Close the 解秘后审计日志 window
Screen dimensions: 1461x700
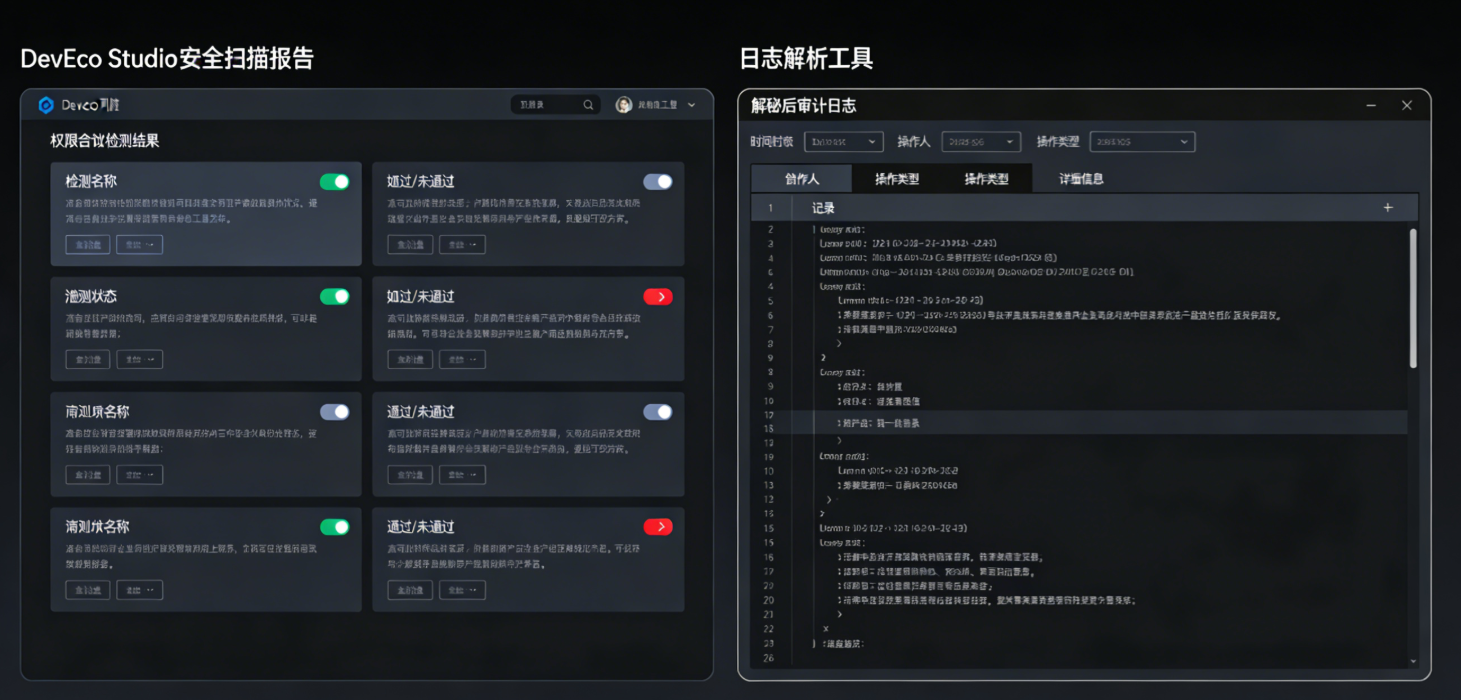(1407, 105)
